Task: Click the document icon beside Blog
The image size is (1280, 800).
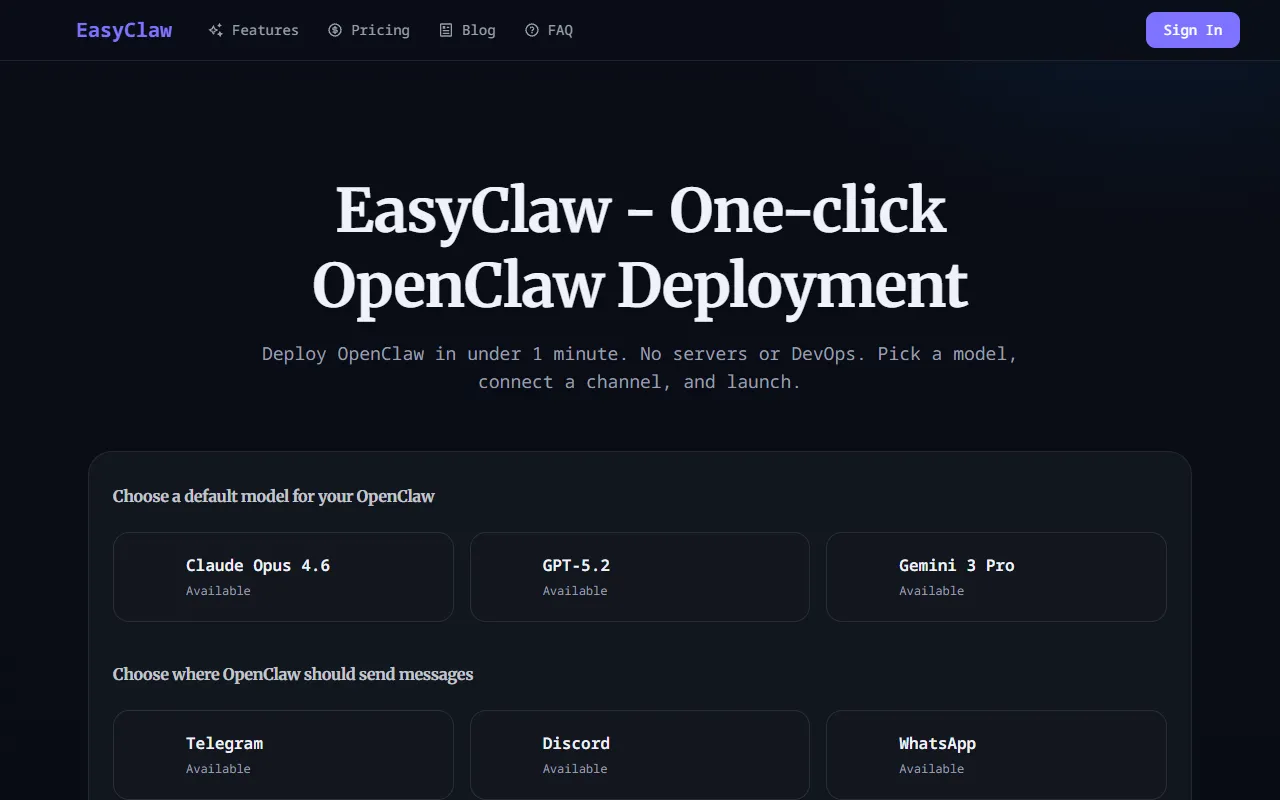Action: [446, 30]
